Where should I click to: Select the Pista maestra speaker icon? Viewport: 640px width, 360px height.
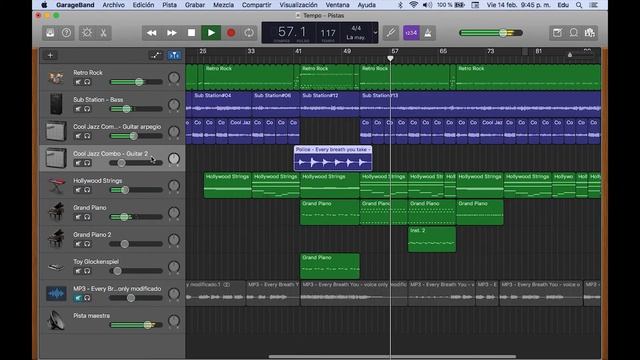click(56, 320)
